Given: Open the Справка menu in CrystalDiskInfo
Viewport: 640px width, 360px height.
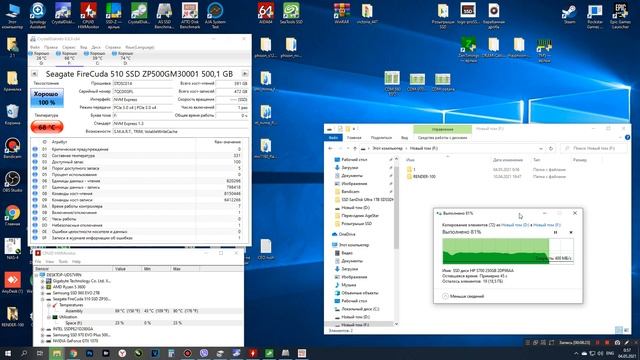Looking at the screenshot, I should pos(113,47).
